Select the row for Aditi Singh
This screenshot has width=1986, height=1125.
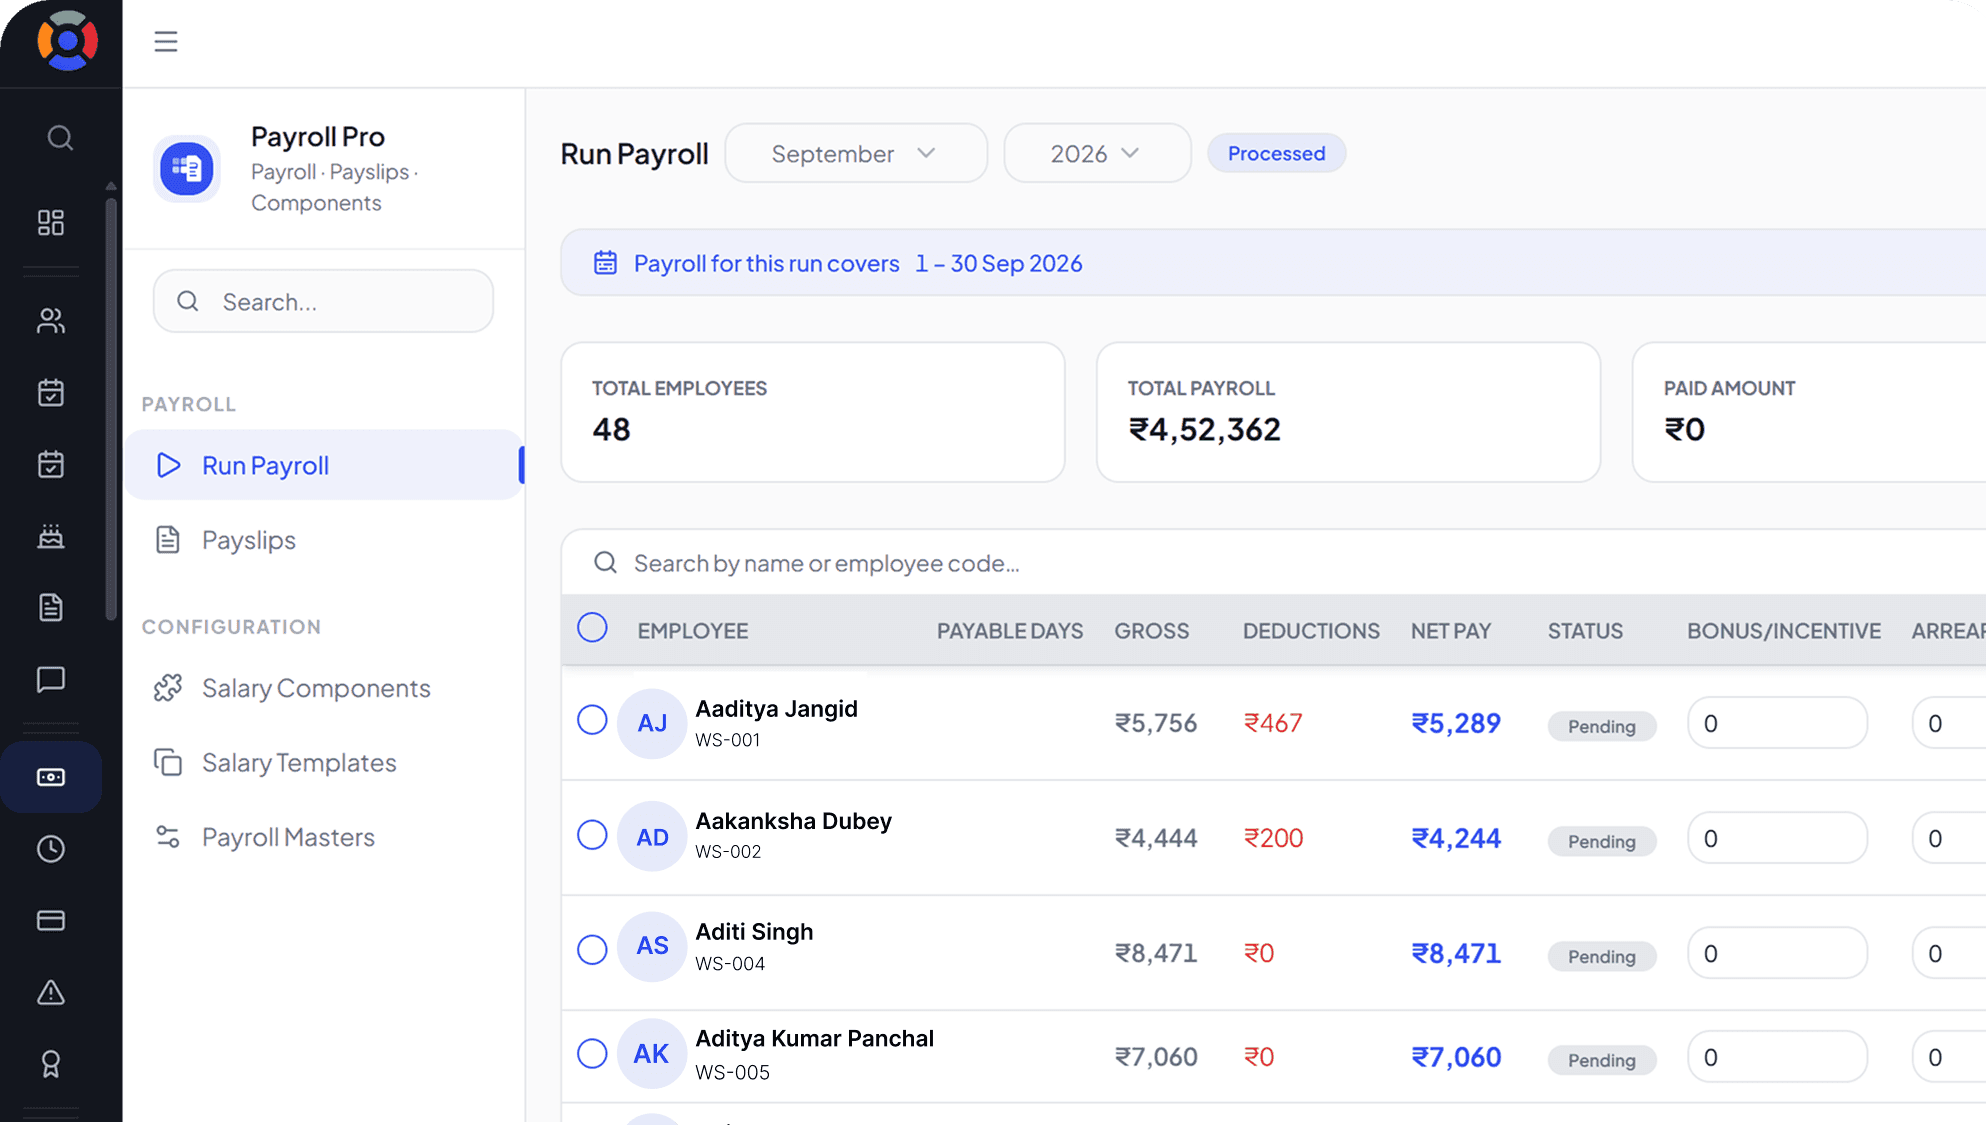592,950
